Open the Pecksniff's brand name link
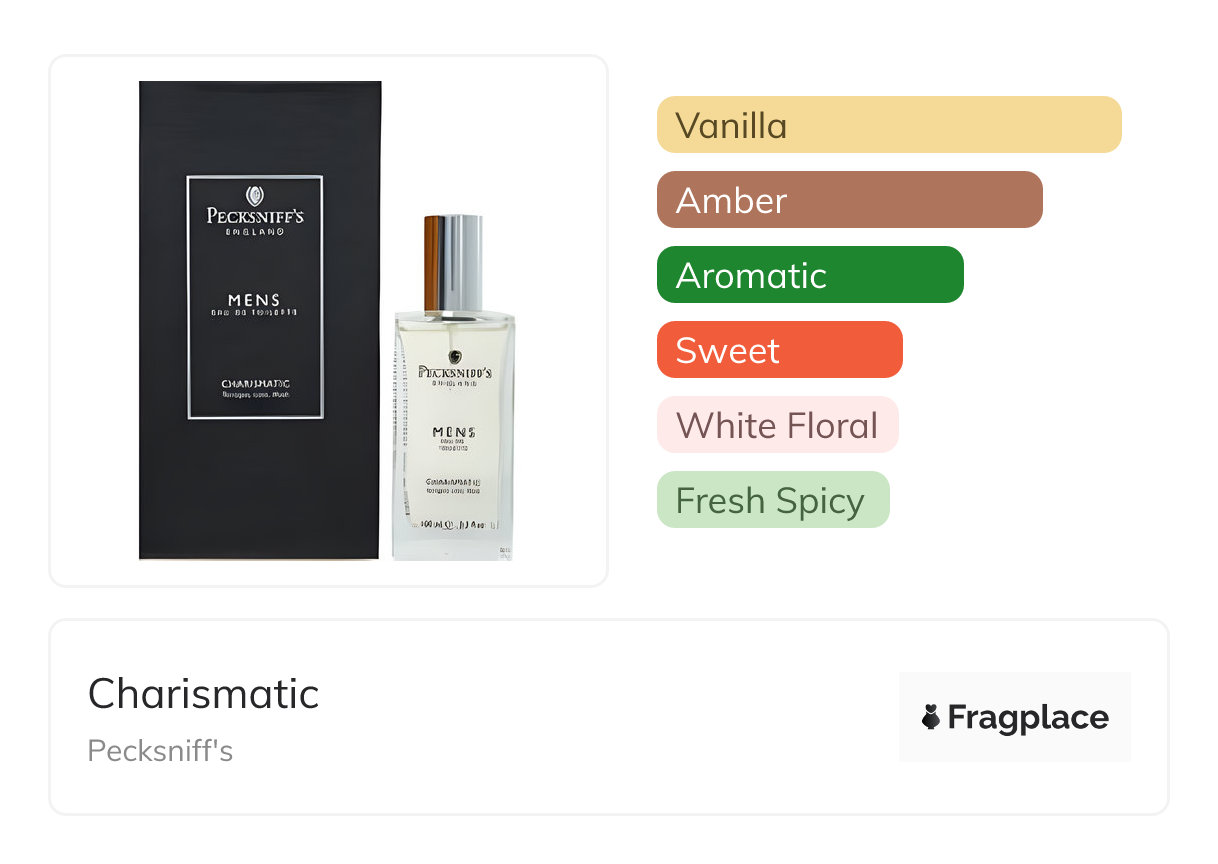 [160, 751]
